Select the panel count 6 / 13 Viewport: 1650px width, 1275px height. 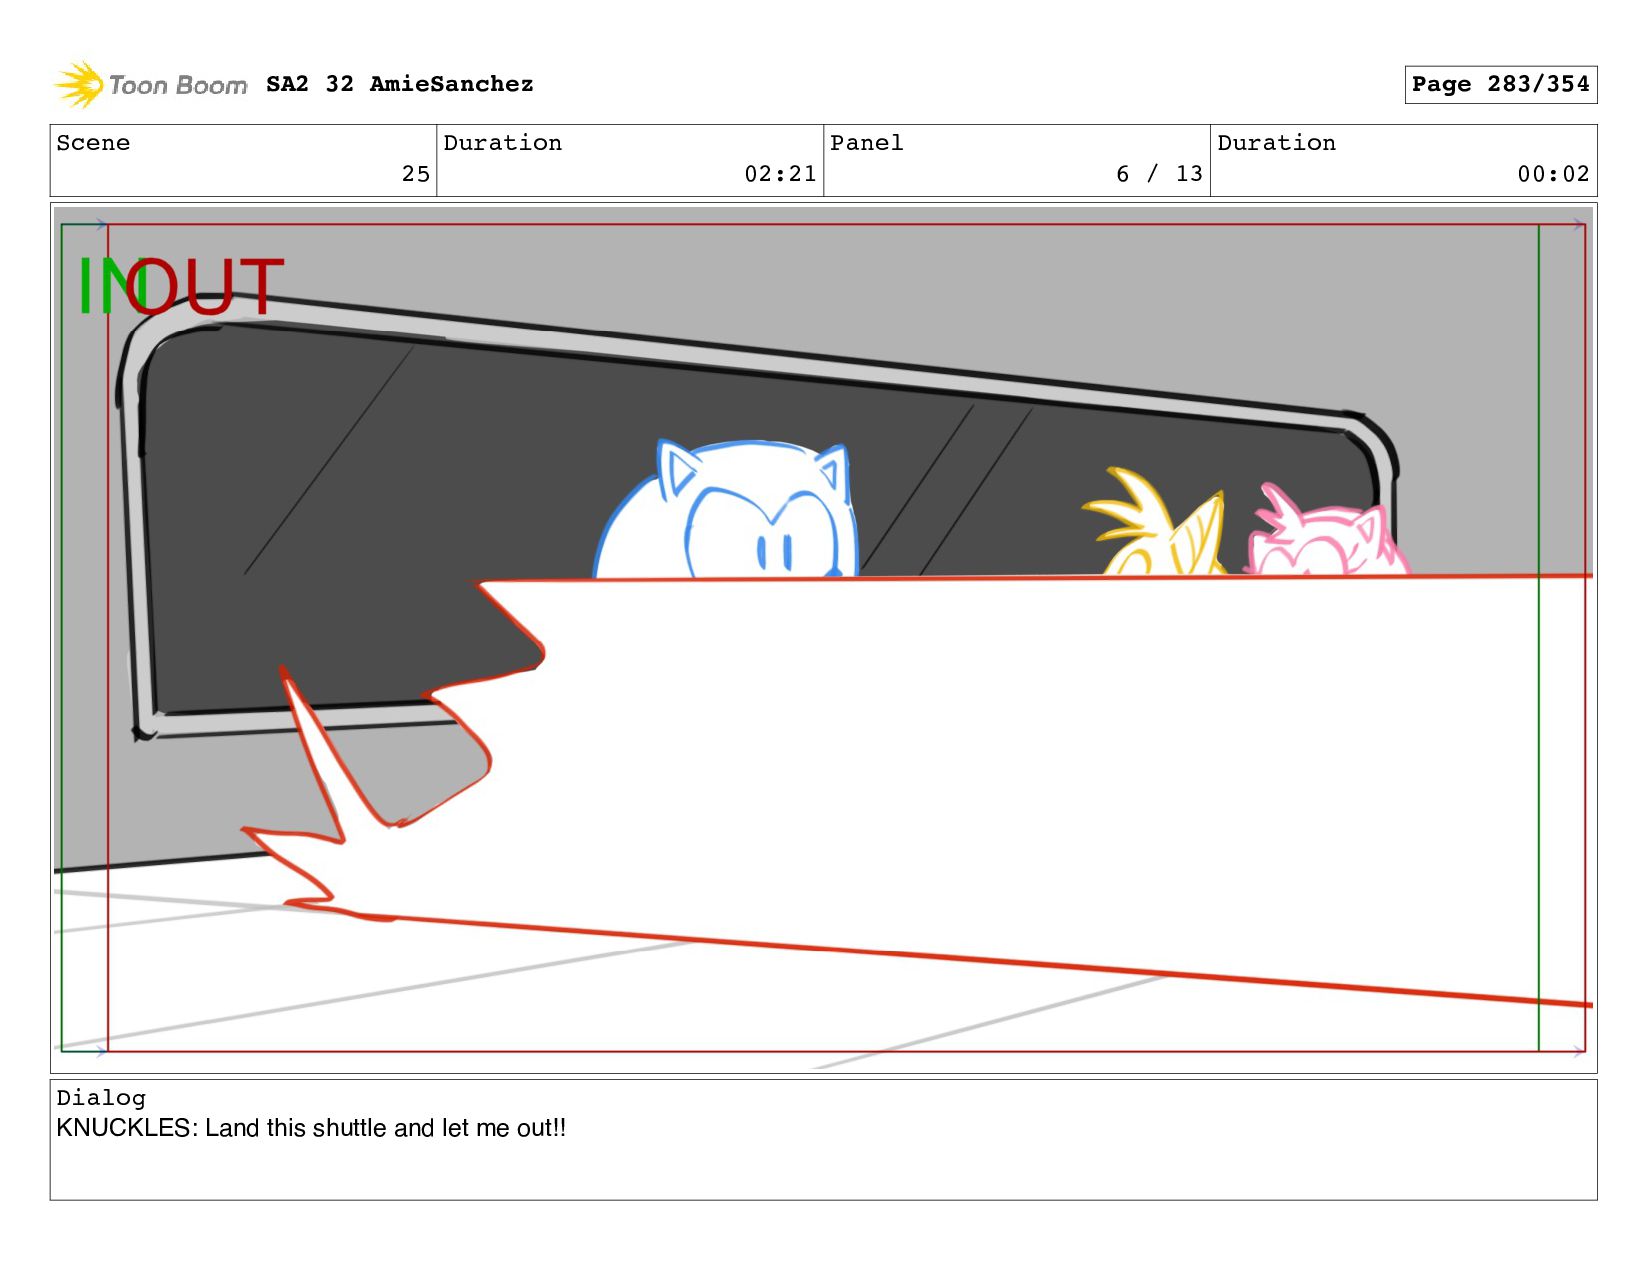1159,174
